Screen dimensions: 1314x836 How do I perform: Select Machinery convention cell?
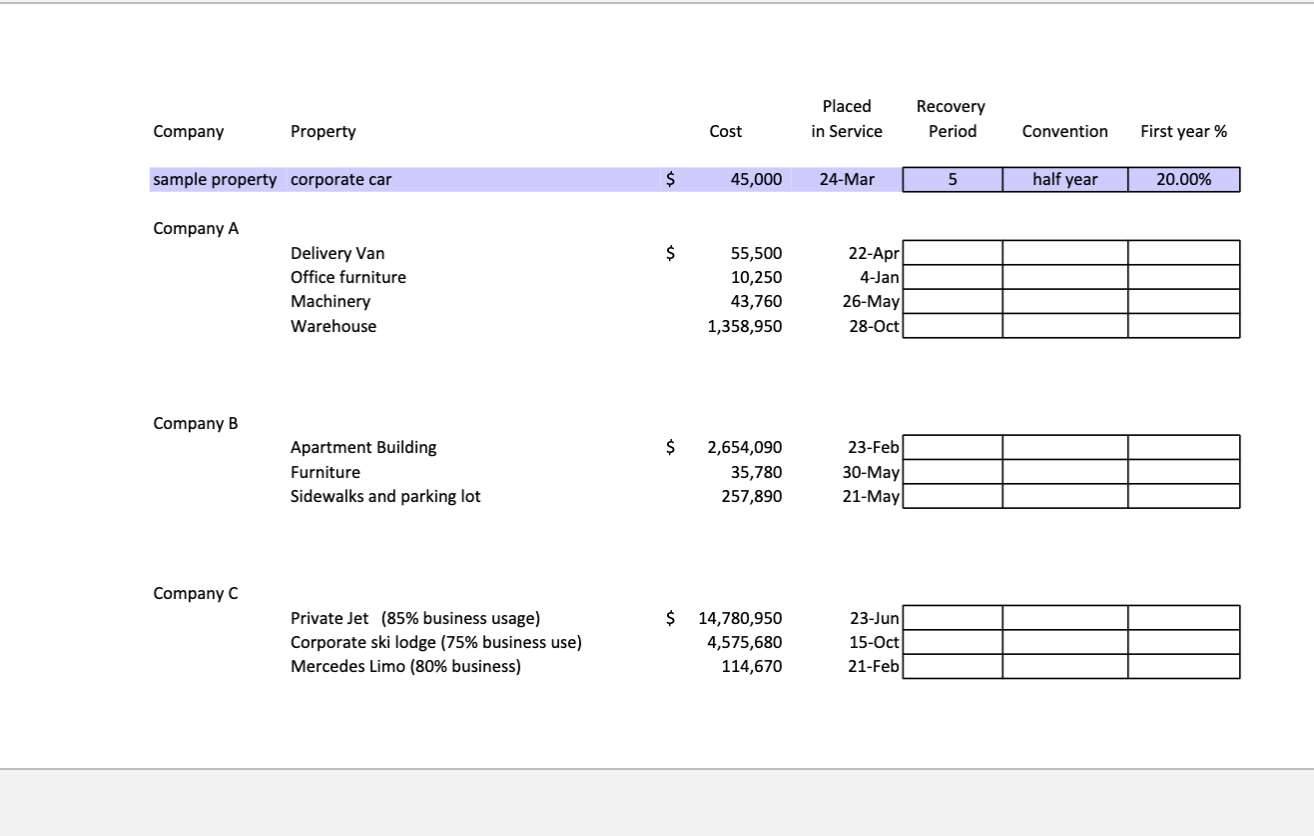1065,301
